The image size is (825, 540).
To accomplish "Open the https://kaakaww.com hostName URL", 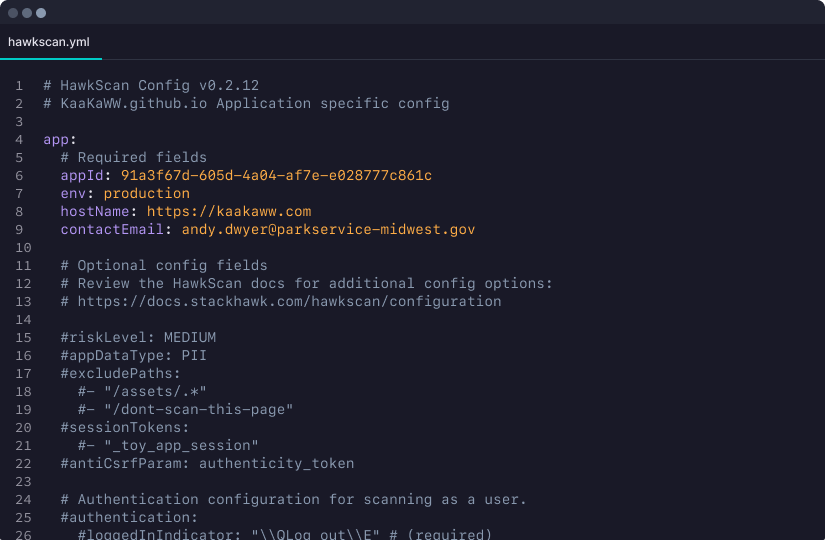I will pyautogui.click(x=229, y=212).
